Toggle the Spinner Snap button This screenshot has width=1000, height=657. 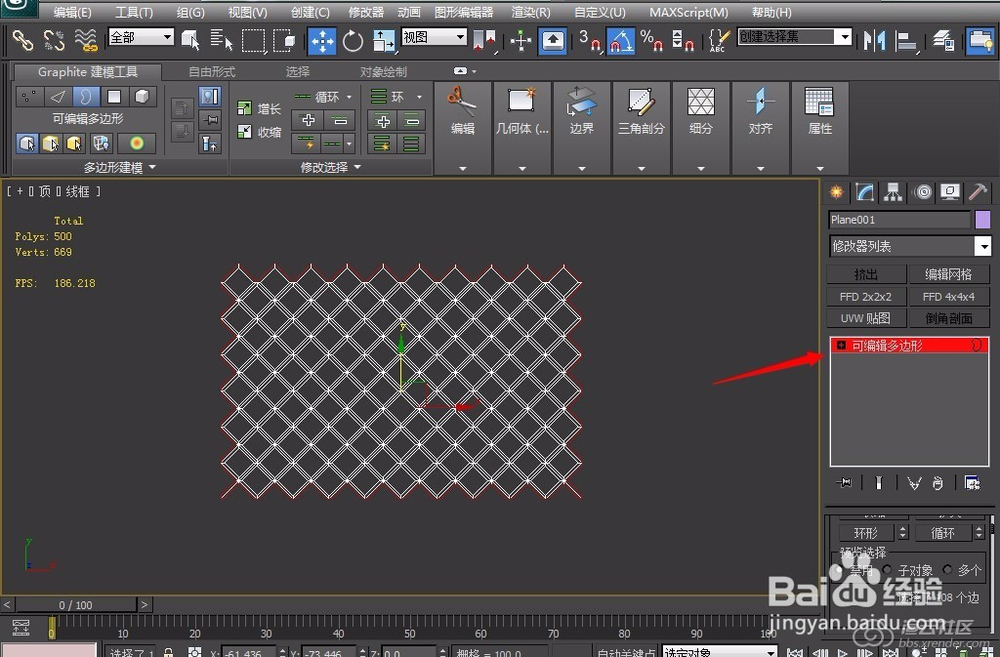(x=683, y=41)
